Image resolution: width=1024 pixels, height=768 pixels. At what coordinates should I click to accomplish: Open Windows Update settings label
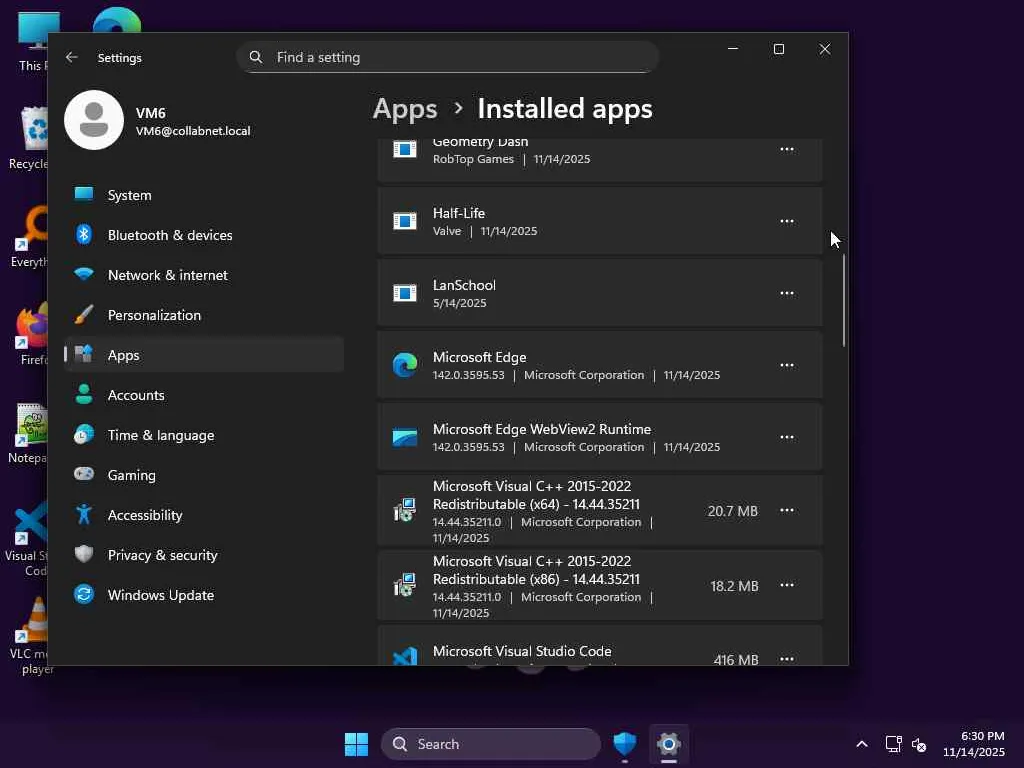coord(161,595)
